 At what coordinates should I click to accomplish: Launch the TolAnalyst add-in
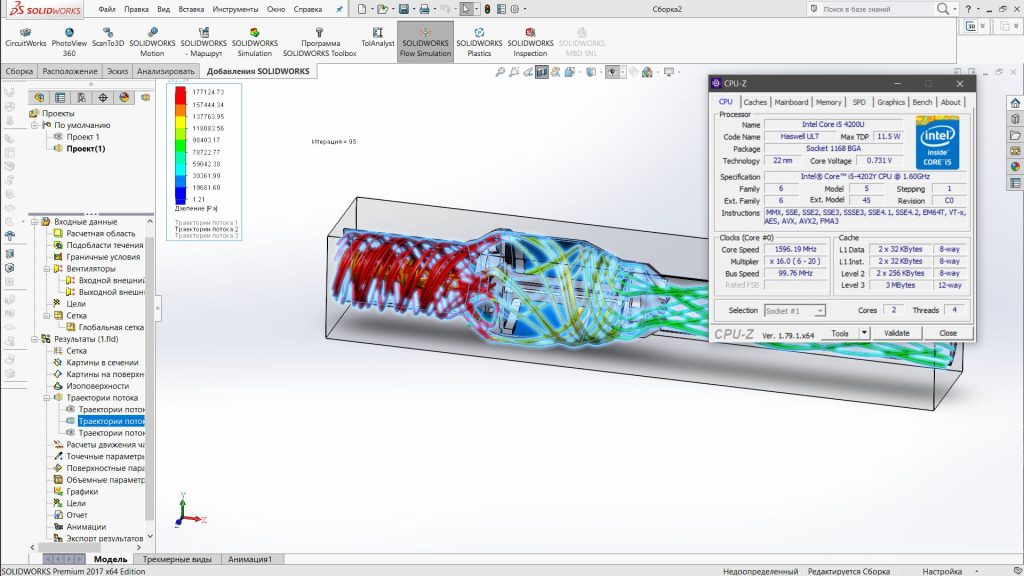click(377, 37)
